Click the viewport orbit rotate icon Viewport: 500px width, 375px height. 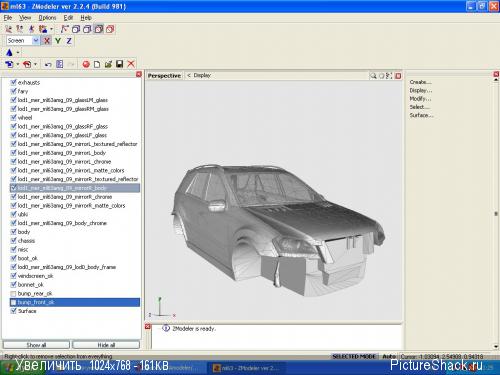click(x=381, y=76)
